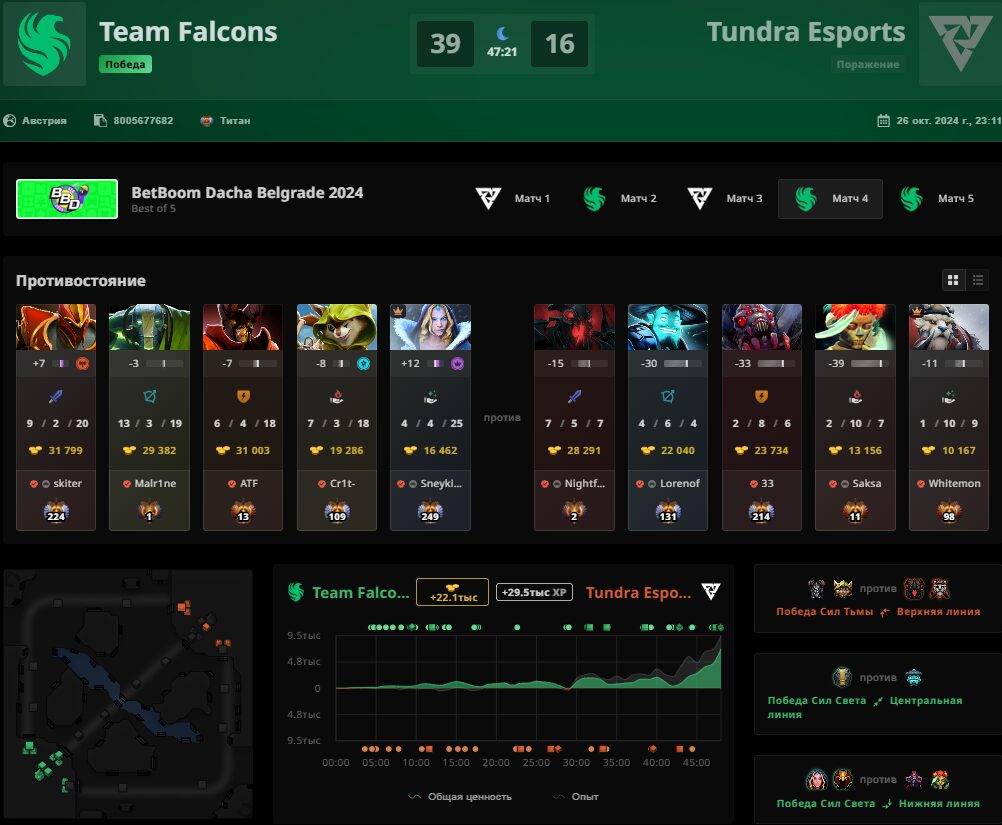The width and height of the screenshot is (1002, 825).
Task: Click the Tundra Esports logo
Action: click(960, 44)
